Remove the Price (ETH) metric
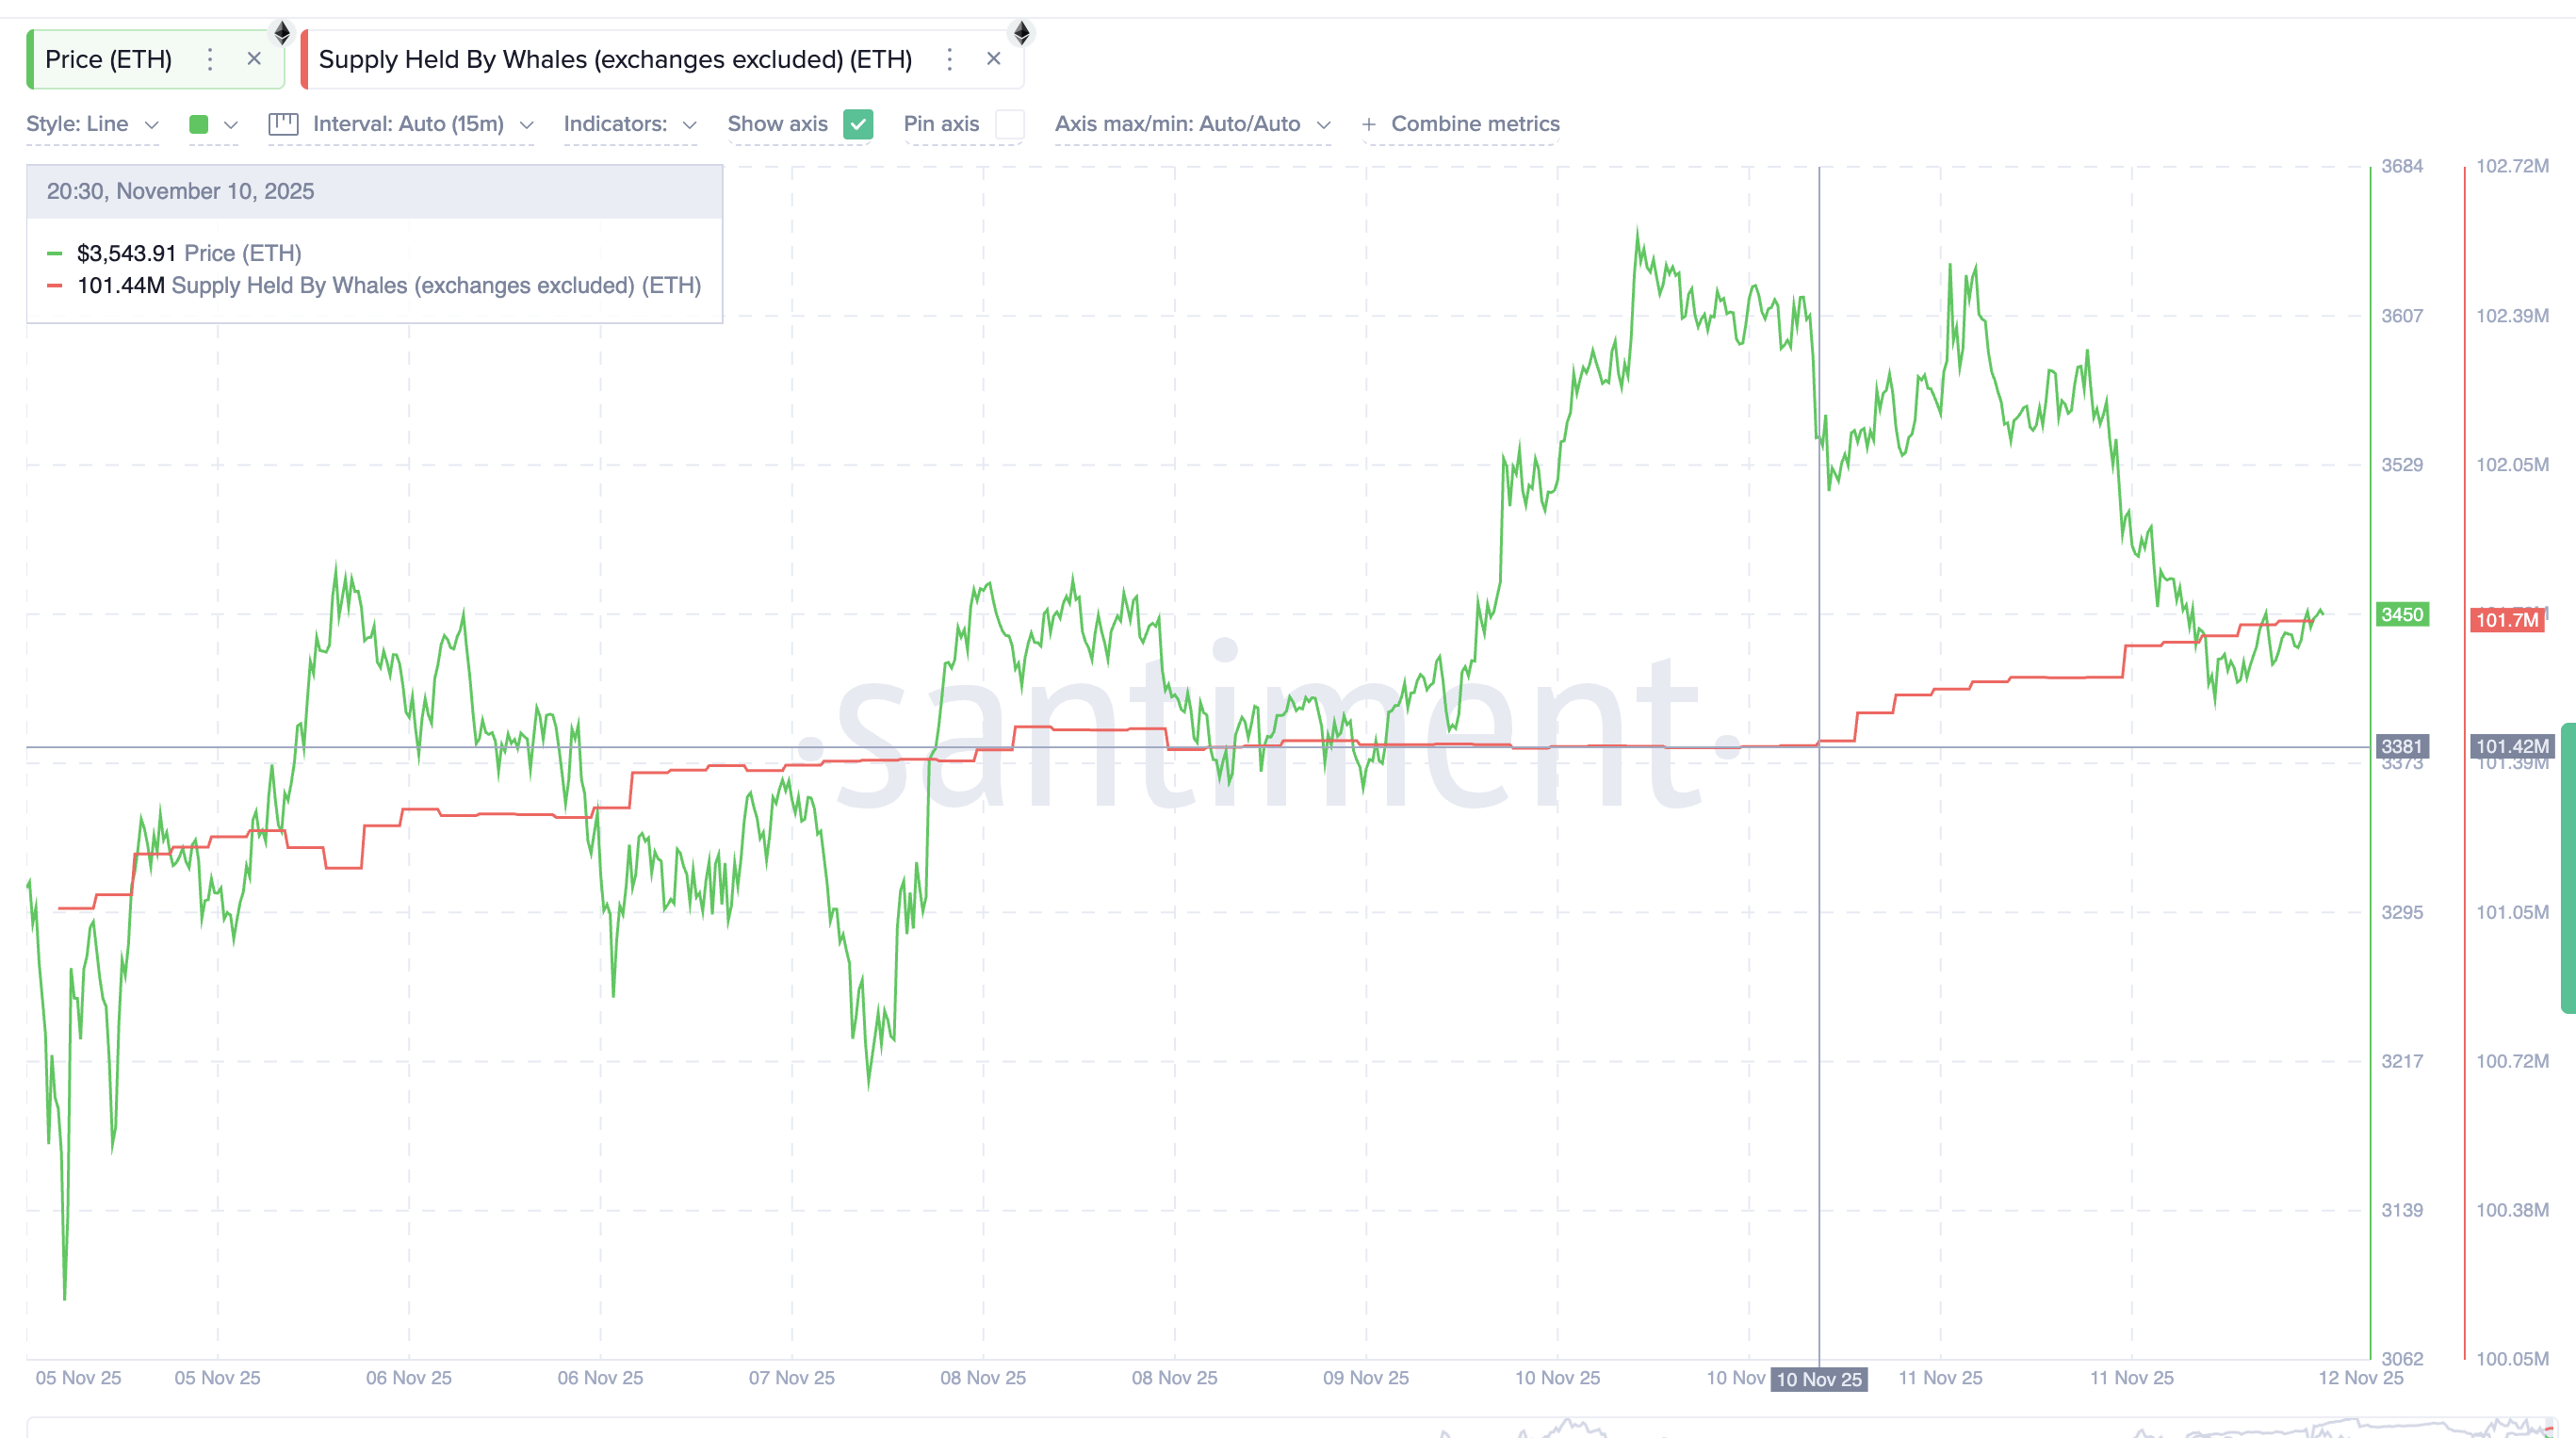 tap(255, 58)
